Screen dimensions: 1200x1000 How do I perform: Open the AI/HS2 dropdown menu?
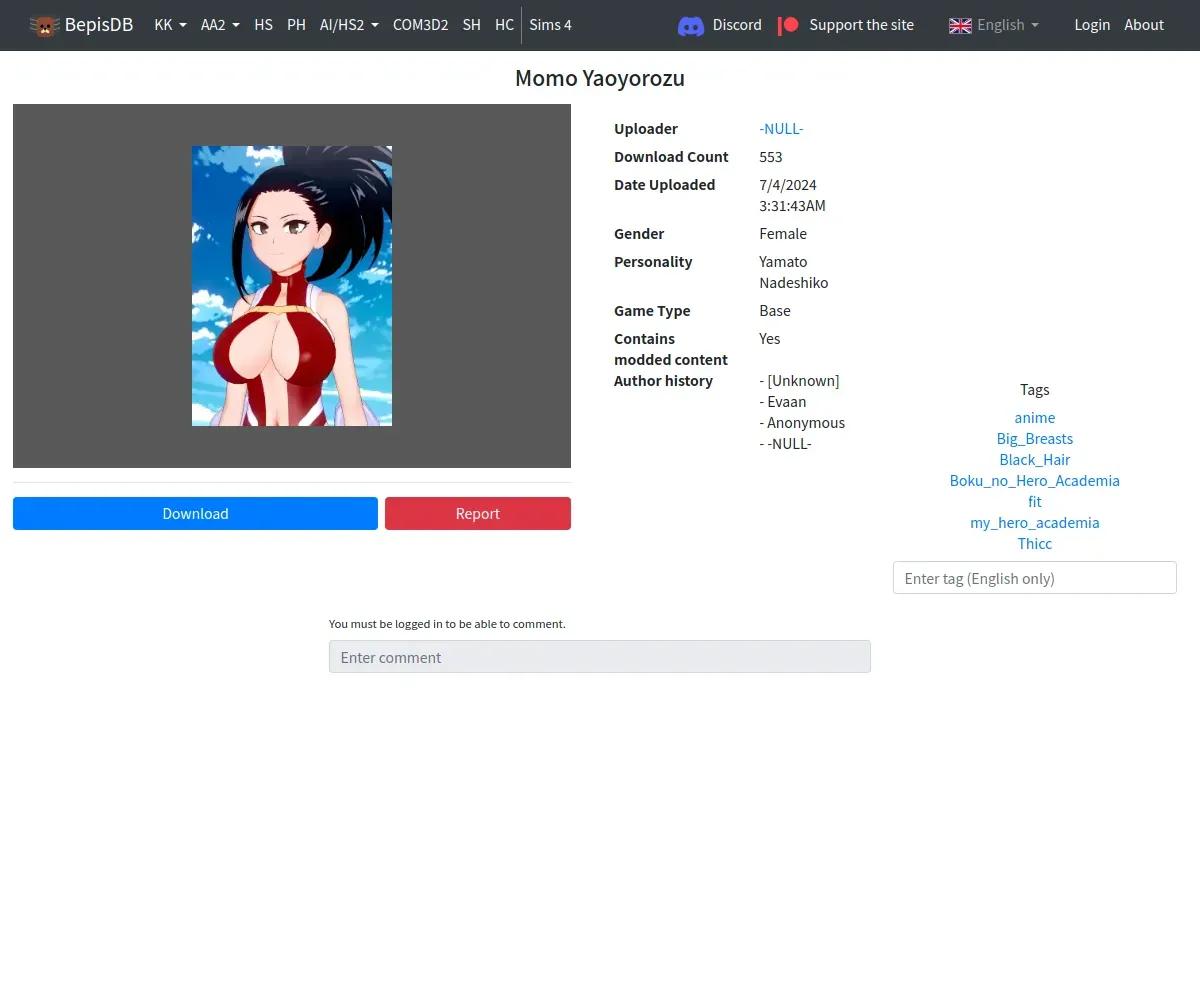click(349, 25)
